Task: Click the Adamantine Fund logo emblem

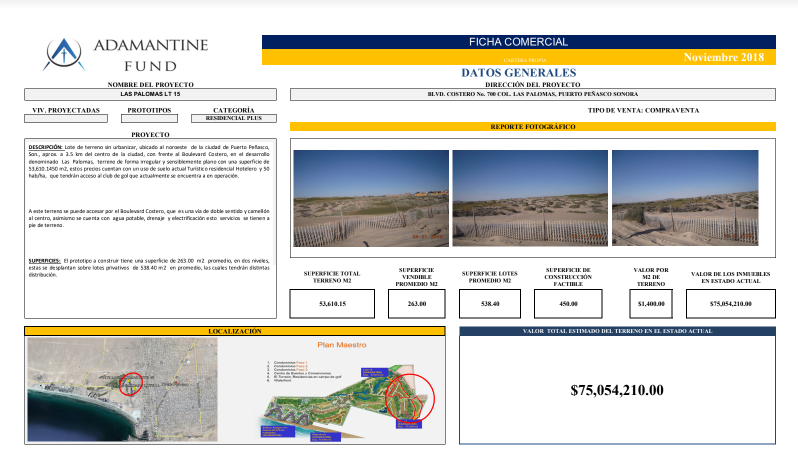Action: [x=64, y=53]
